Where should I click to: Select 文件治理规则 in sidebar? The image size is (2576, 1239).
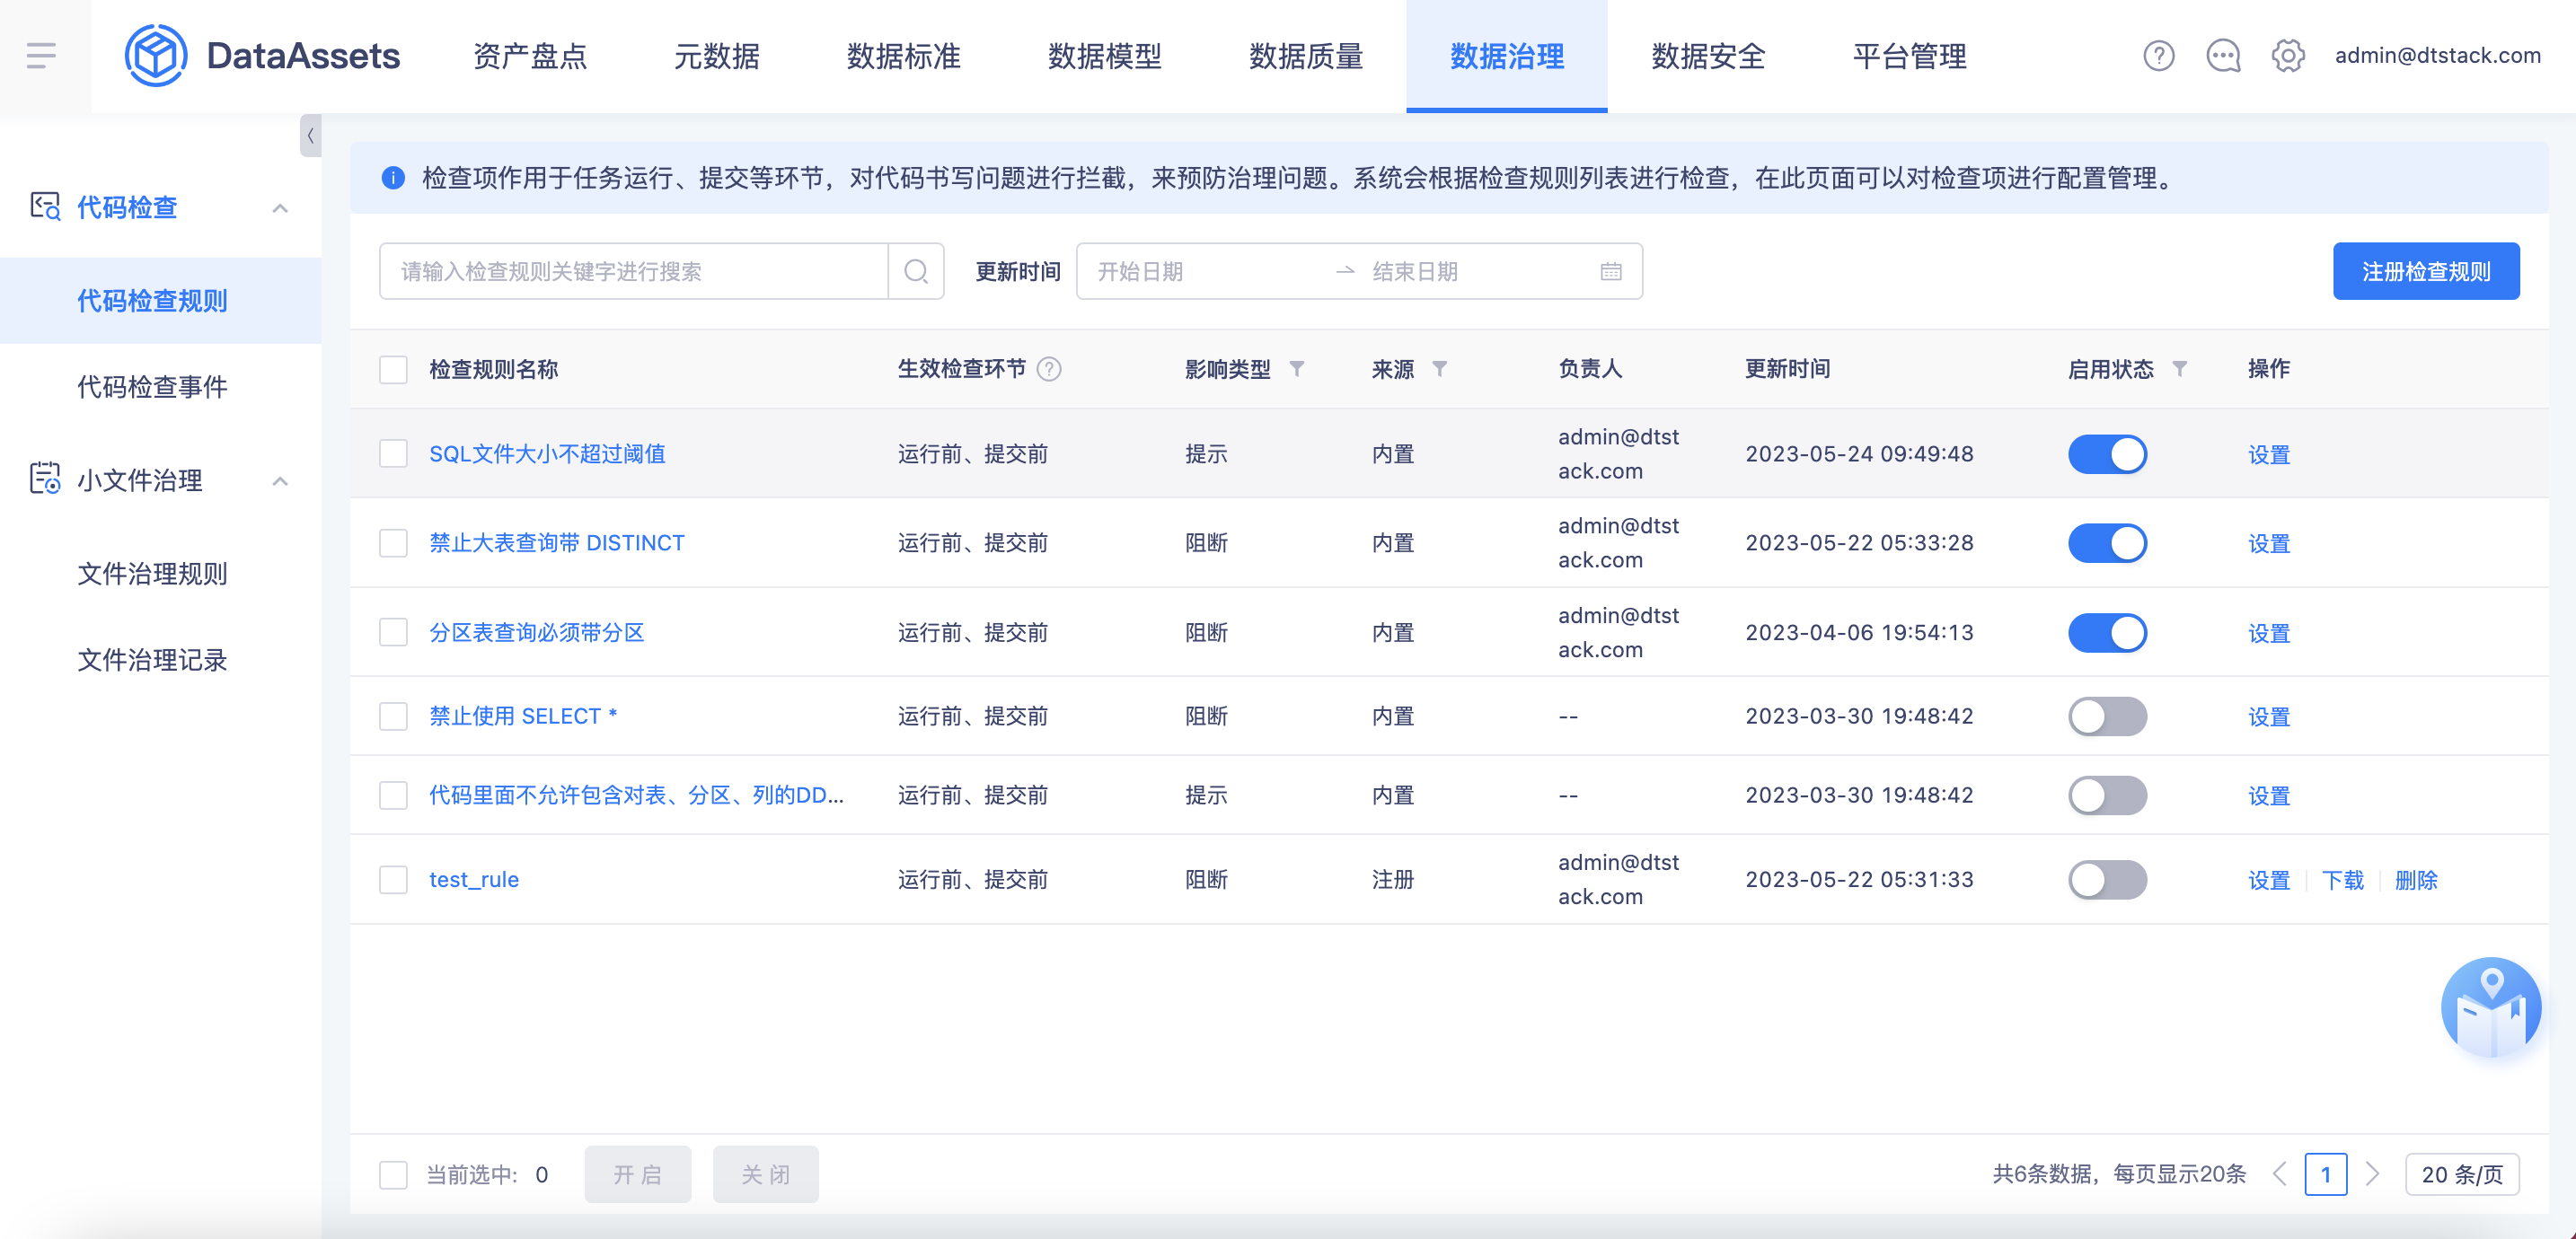(153, 574)
